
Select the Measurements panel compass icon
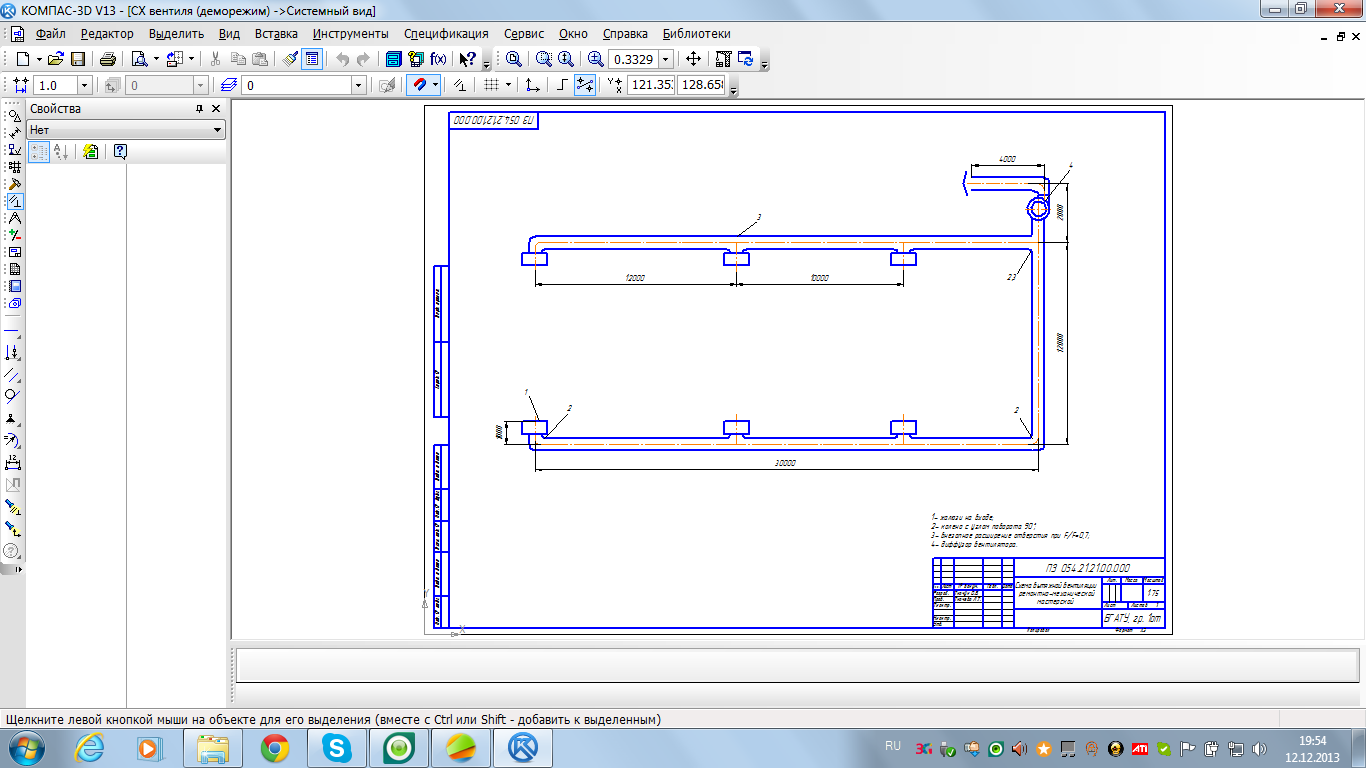(14, 218)
